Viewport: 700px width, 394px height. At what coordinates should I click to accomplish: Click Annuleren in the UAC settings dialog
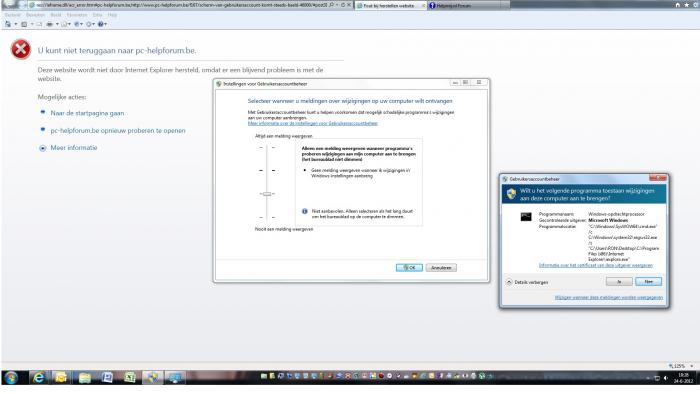point(441,267)
